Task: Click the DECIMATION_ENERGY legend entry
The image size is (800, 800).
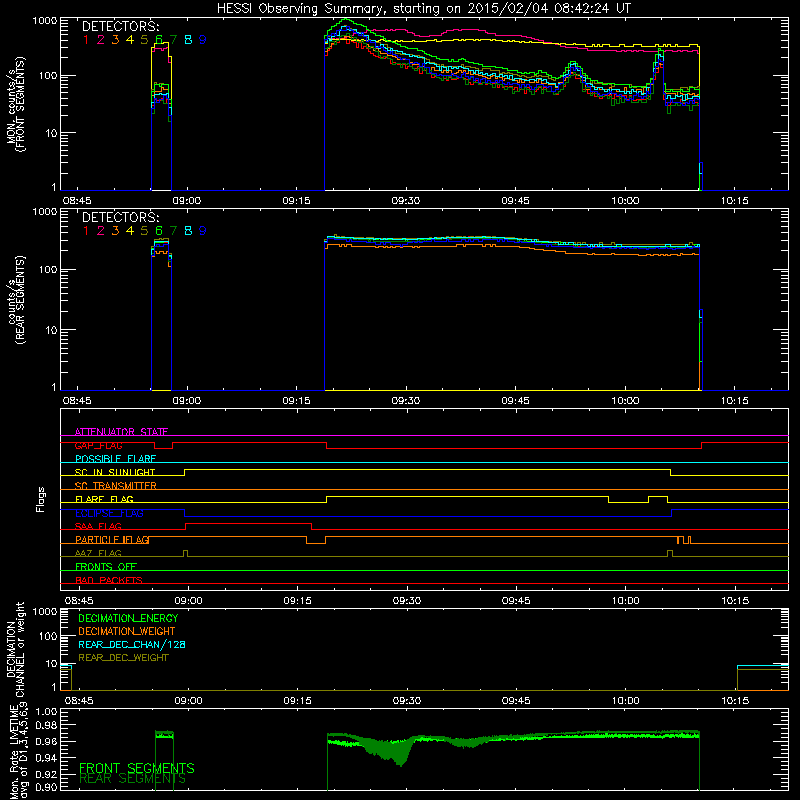Action: [128, 618]
